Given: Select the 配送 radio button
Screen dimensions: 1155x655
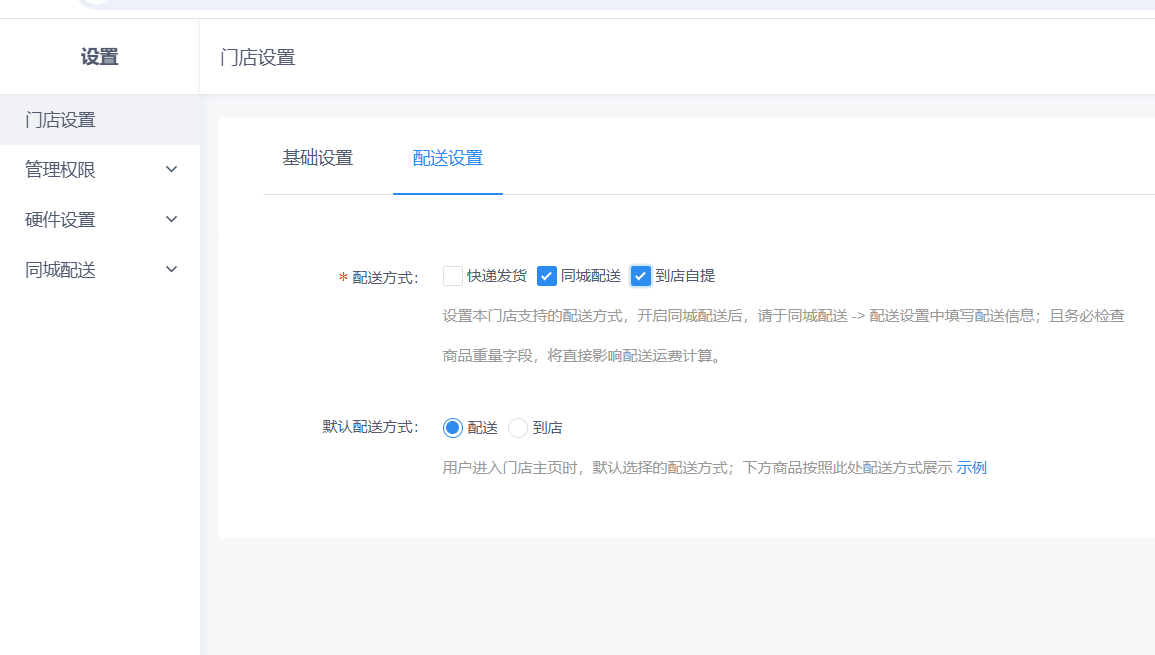Looking at the screenshot, I should (x=453, y=428).
